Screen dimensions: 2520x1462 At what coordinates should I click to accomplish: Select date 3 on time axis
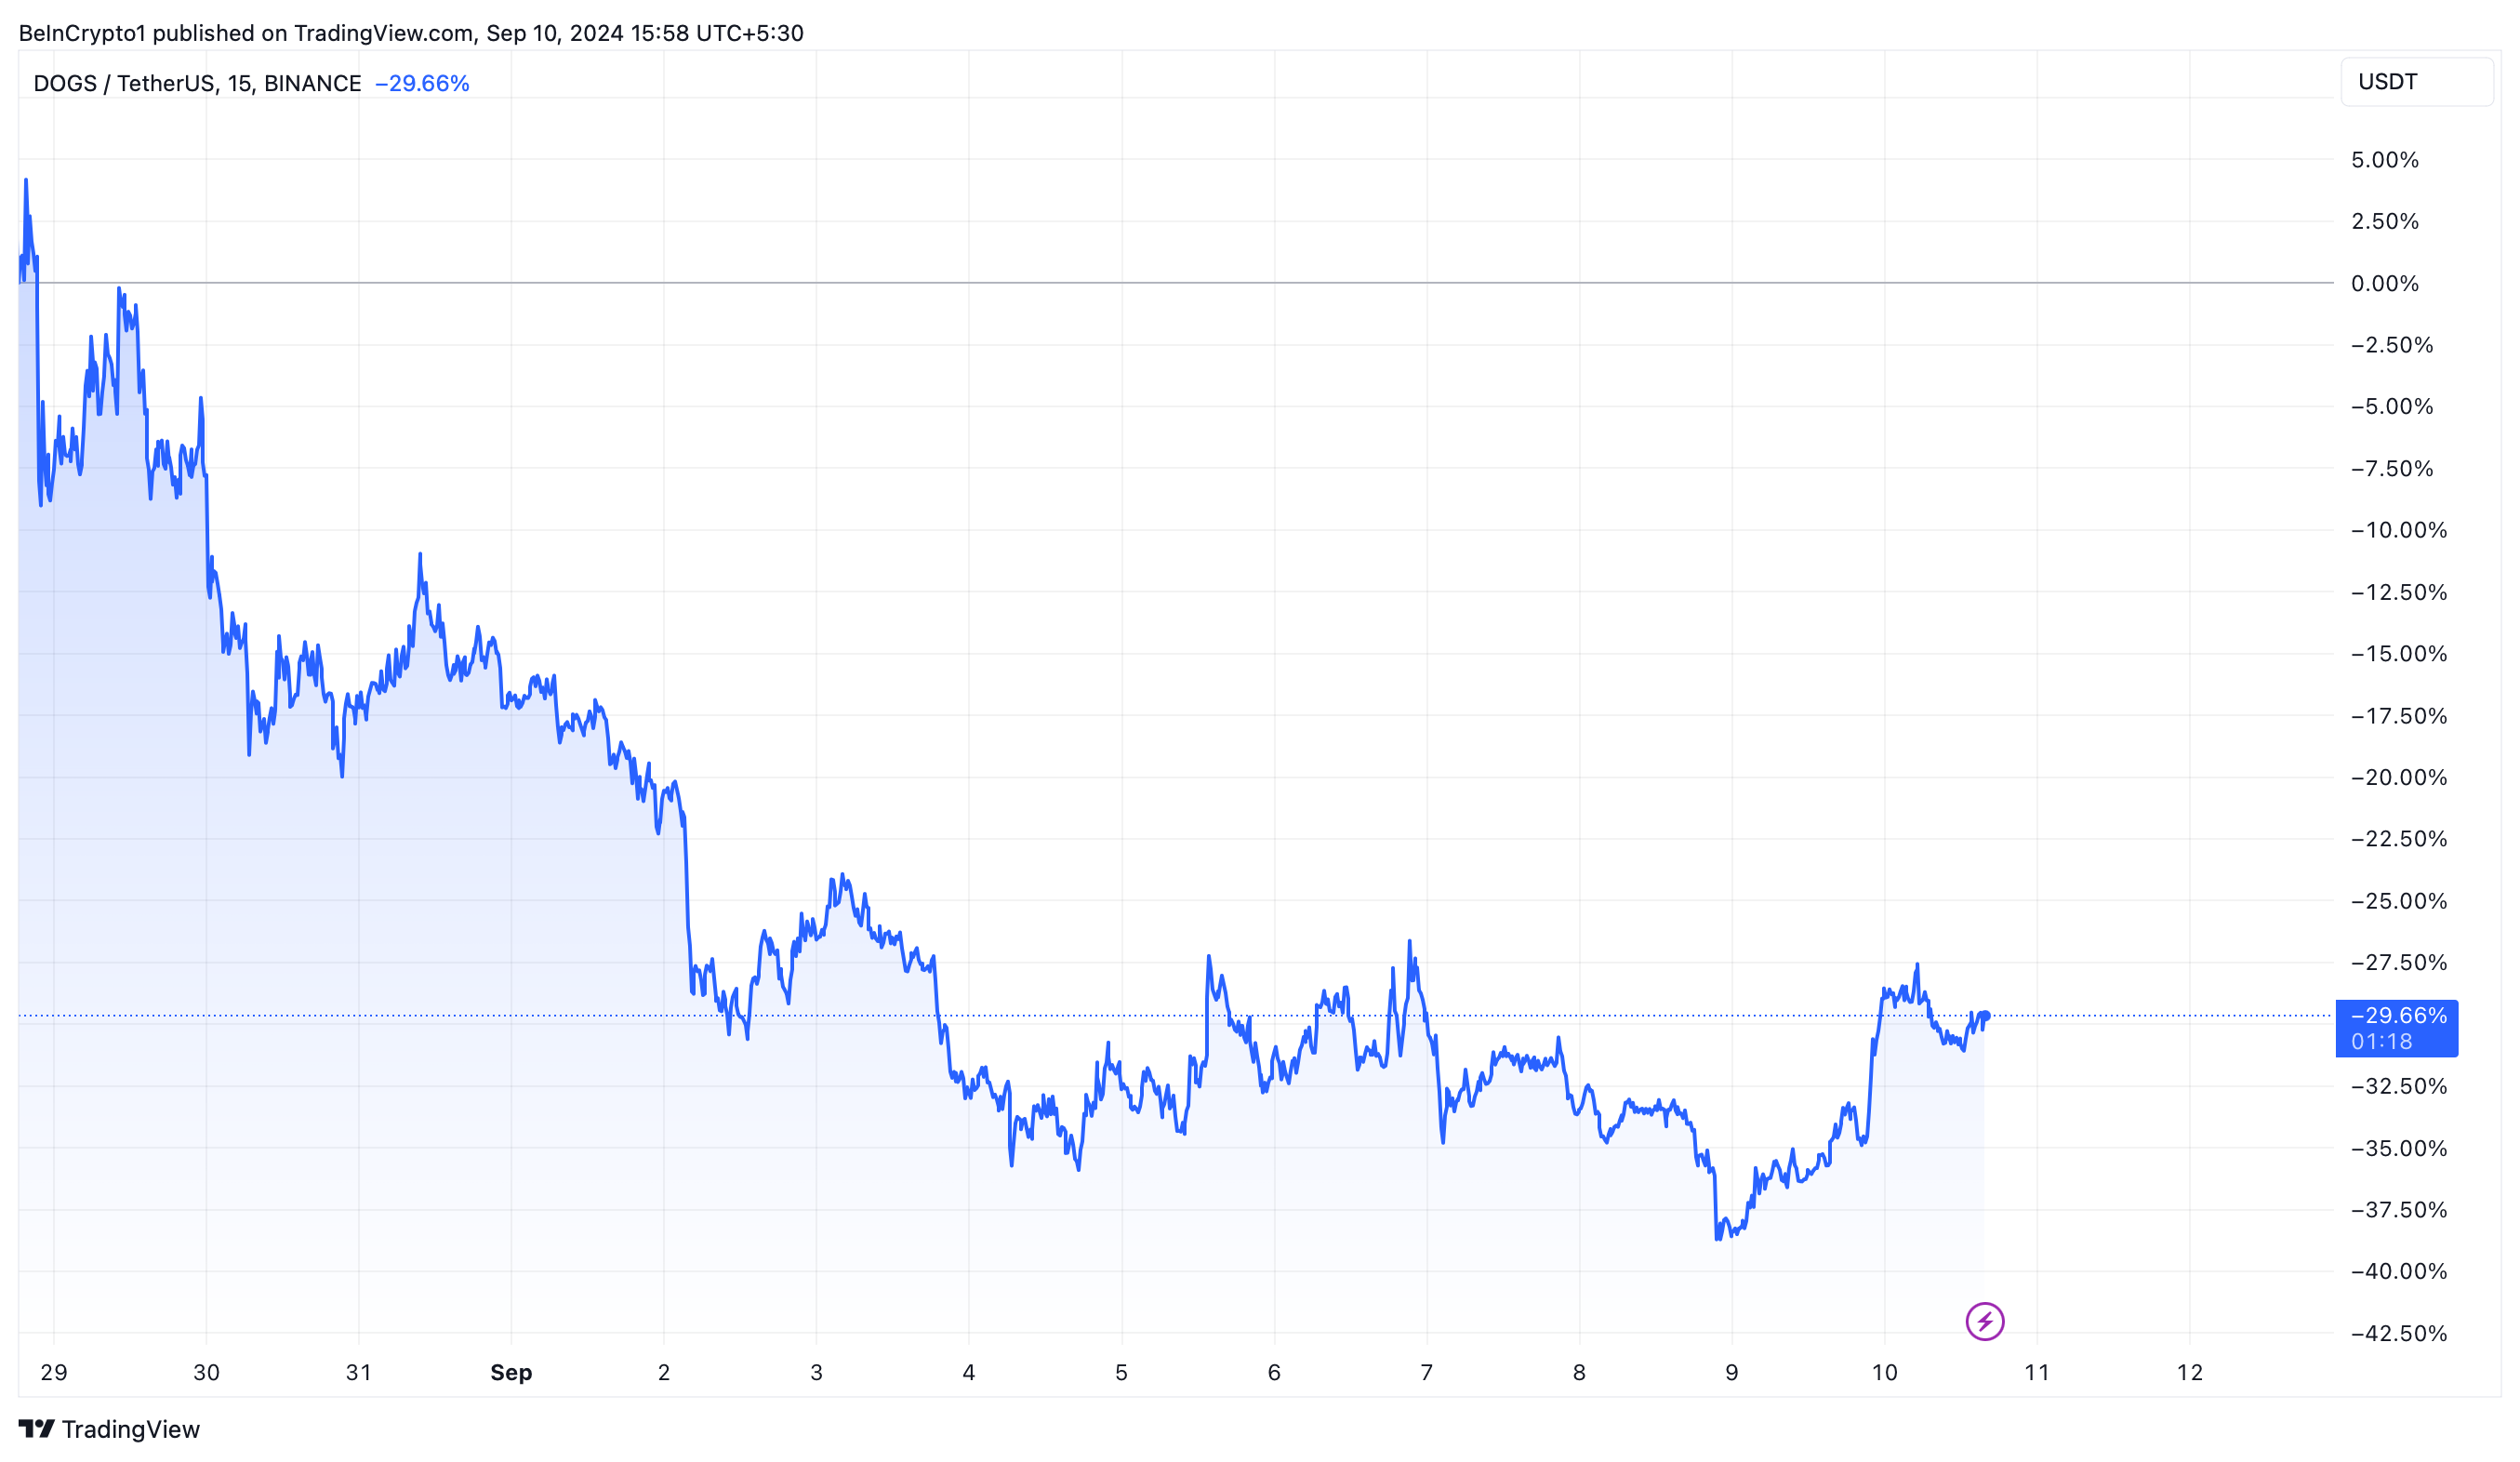[816, 1372]
